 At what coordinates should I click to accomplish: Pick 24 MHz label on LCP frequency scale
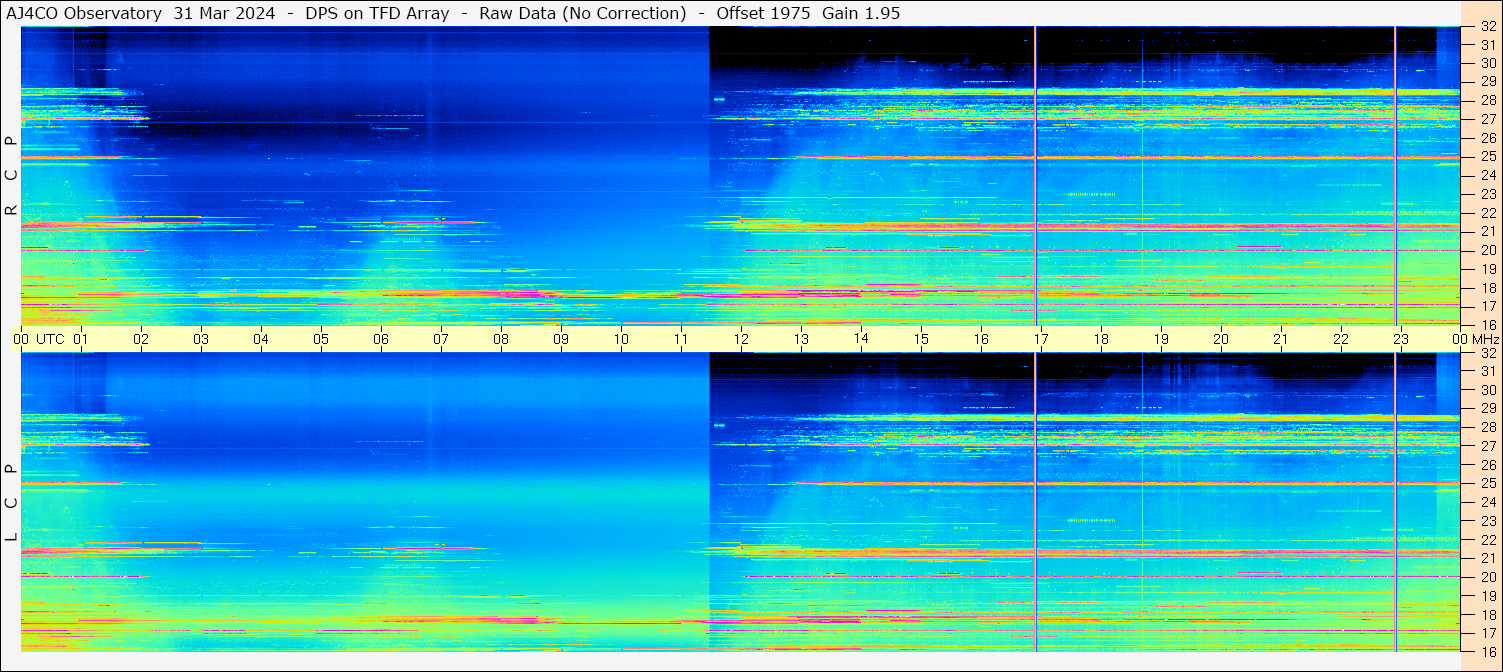[x=1488, y=502]
